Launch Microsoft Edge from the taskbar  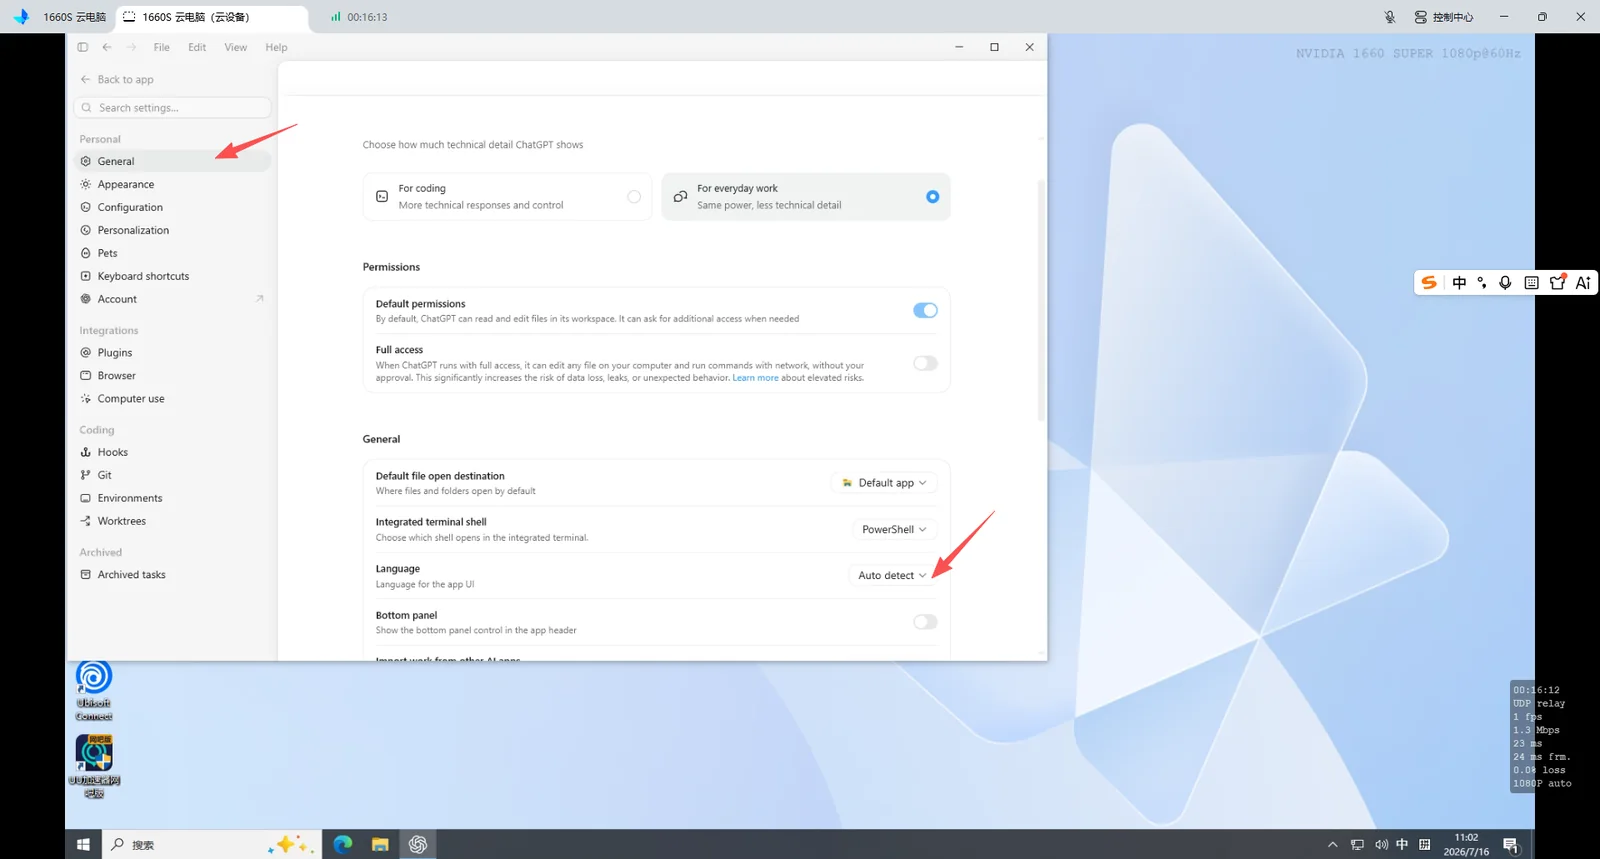tap(343, 845)
